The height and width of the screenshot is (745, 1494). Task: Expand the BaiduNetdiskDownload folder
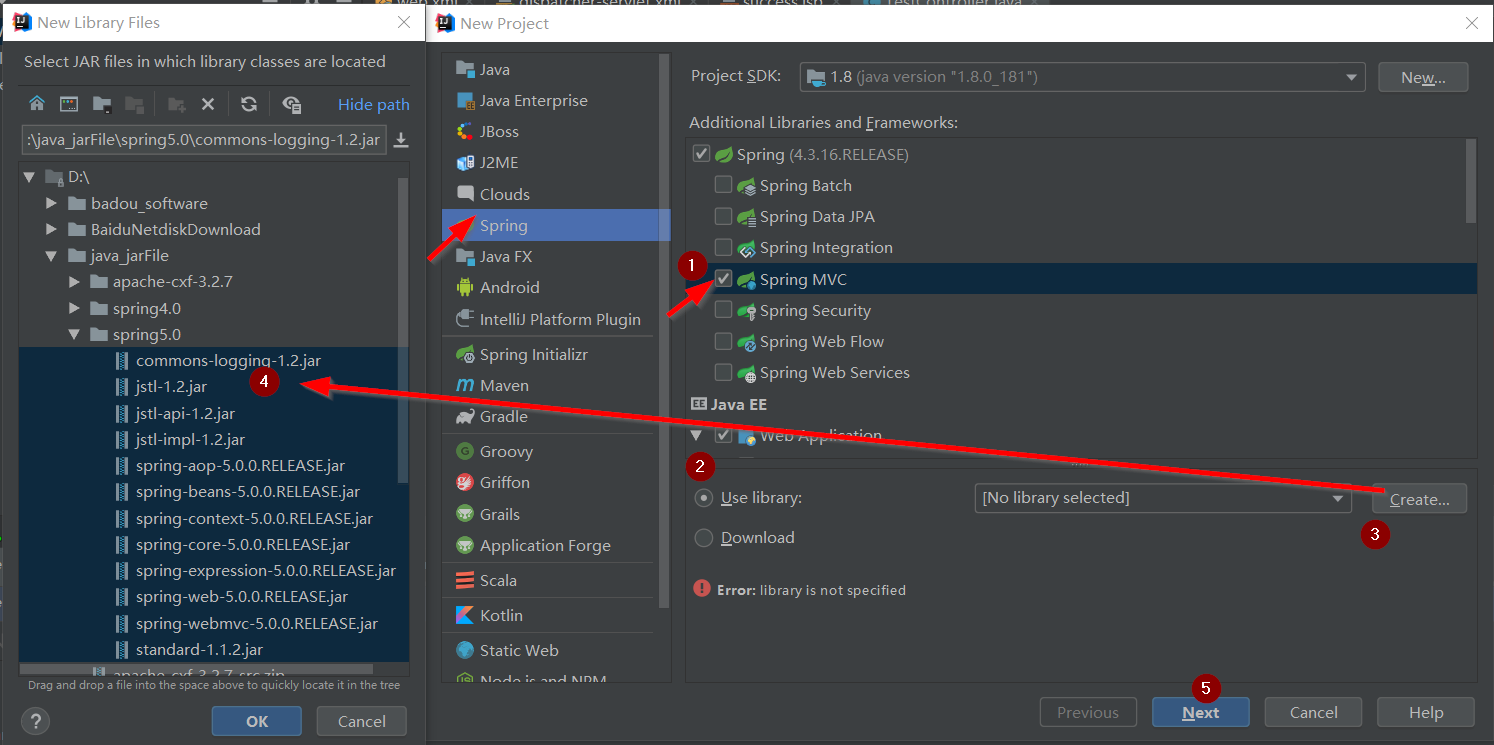tap(52, 229)
